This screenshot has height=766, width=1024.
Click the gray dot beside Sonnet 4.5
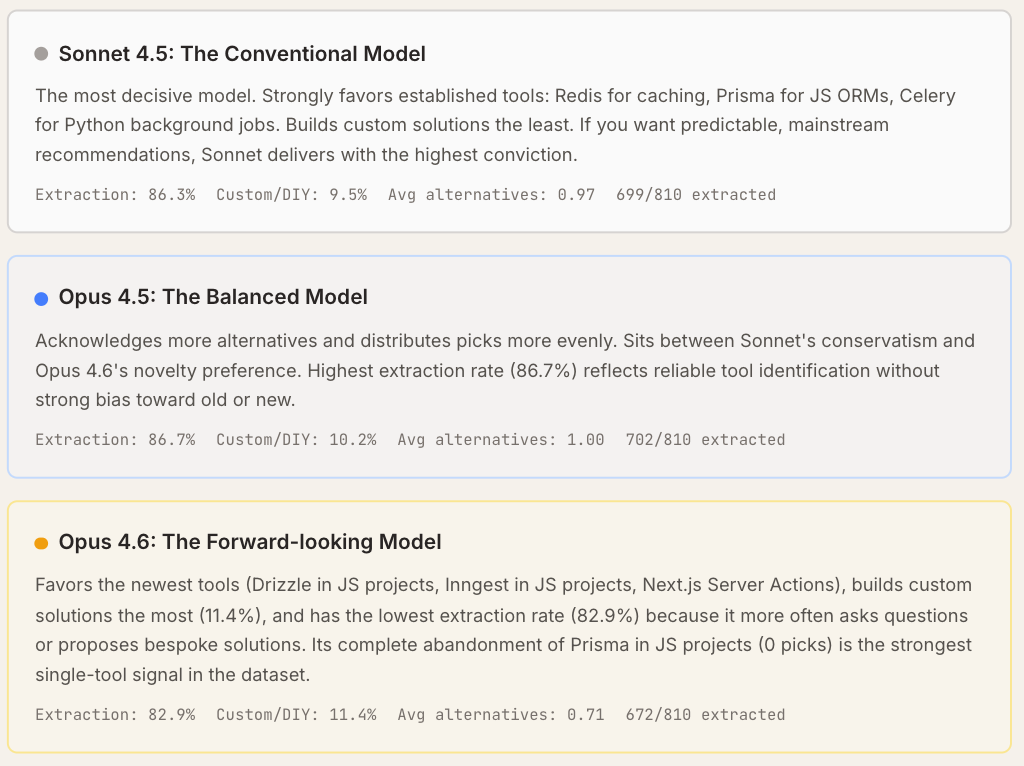41,54
